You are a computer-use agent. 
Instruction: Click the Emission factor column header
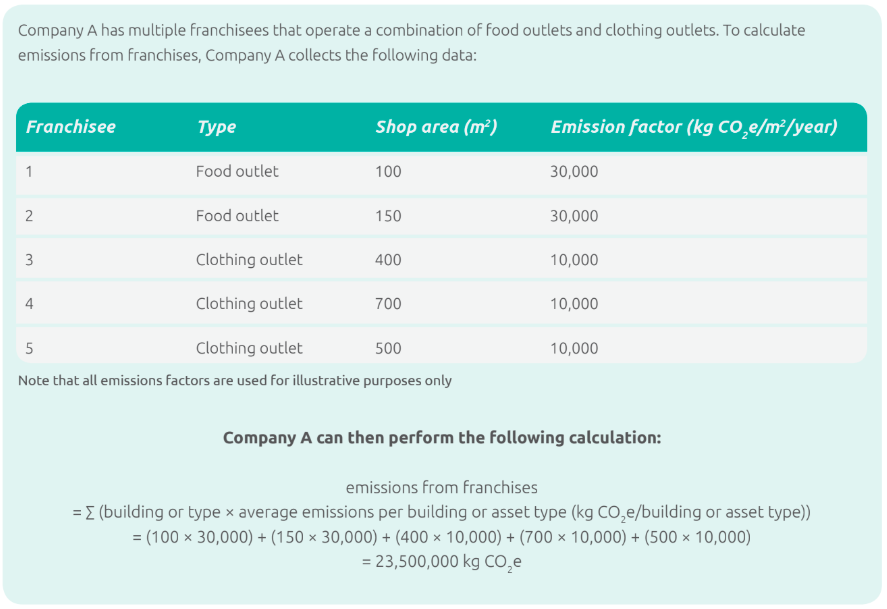point(693,127)
